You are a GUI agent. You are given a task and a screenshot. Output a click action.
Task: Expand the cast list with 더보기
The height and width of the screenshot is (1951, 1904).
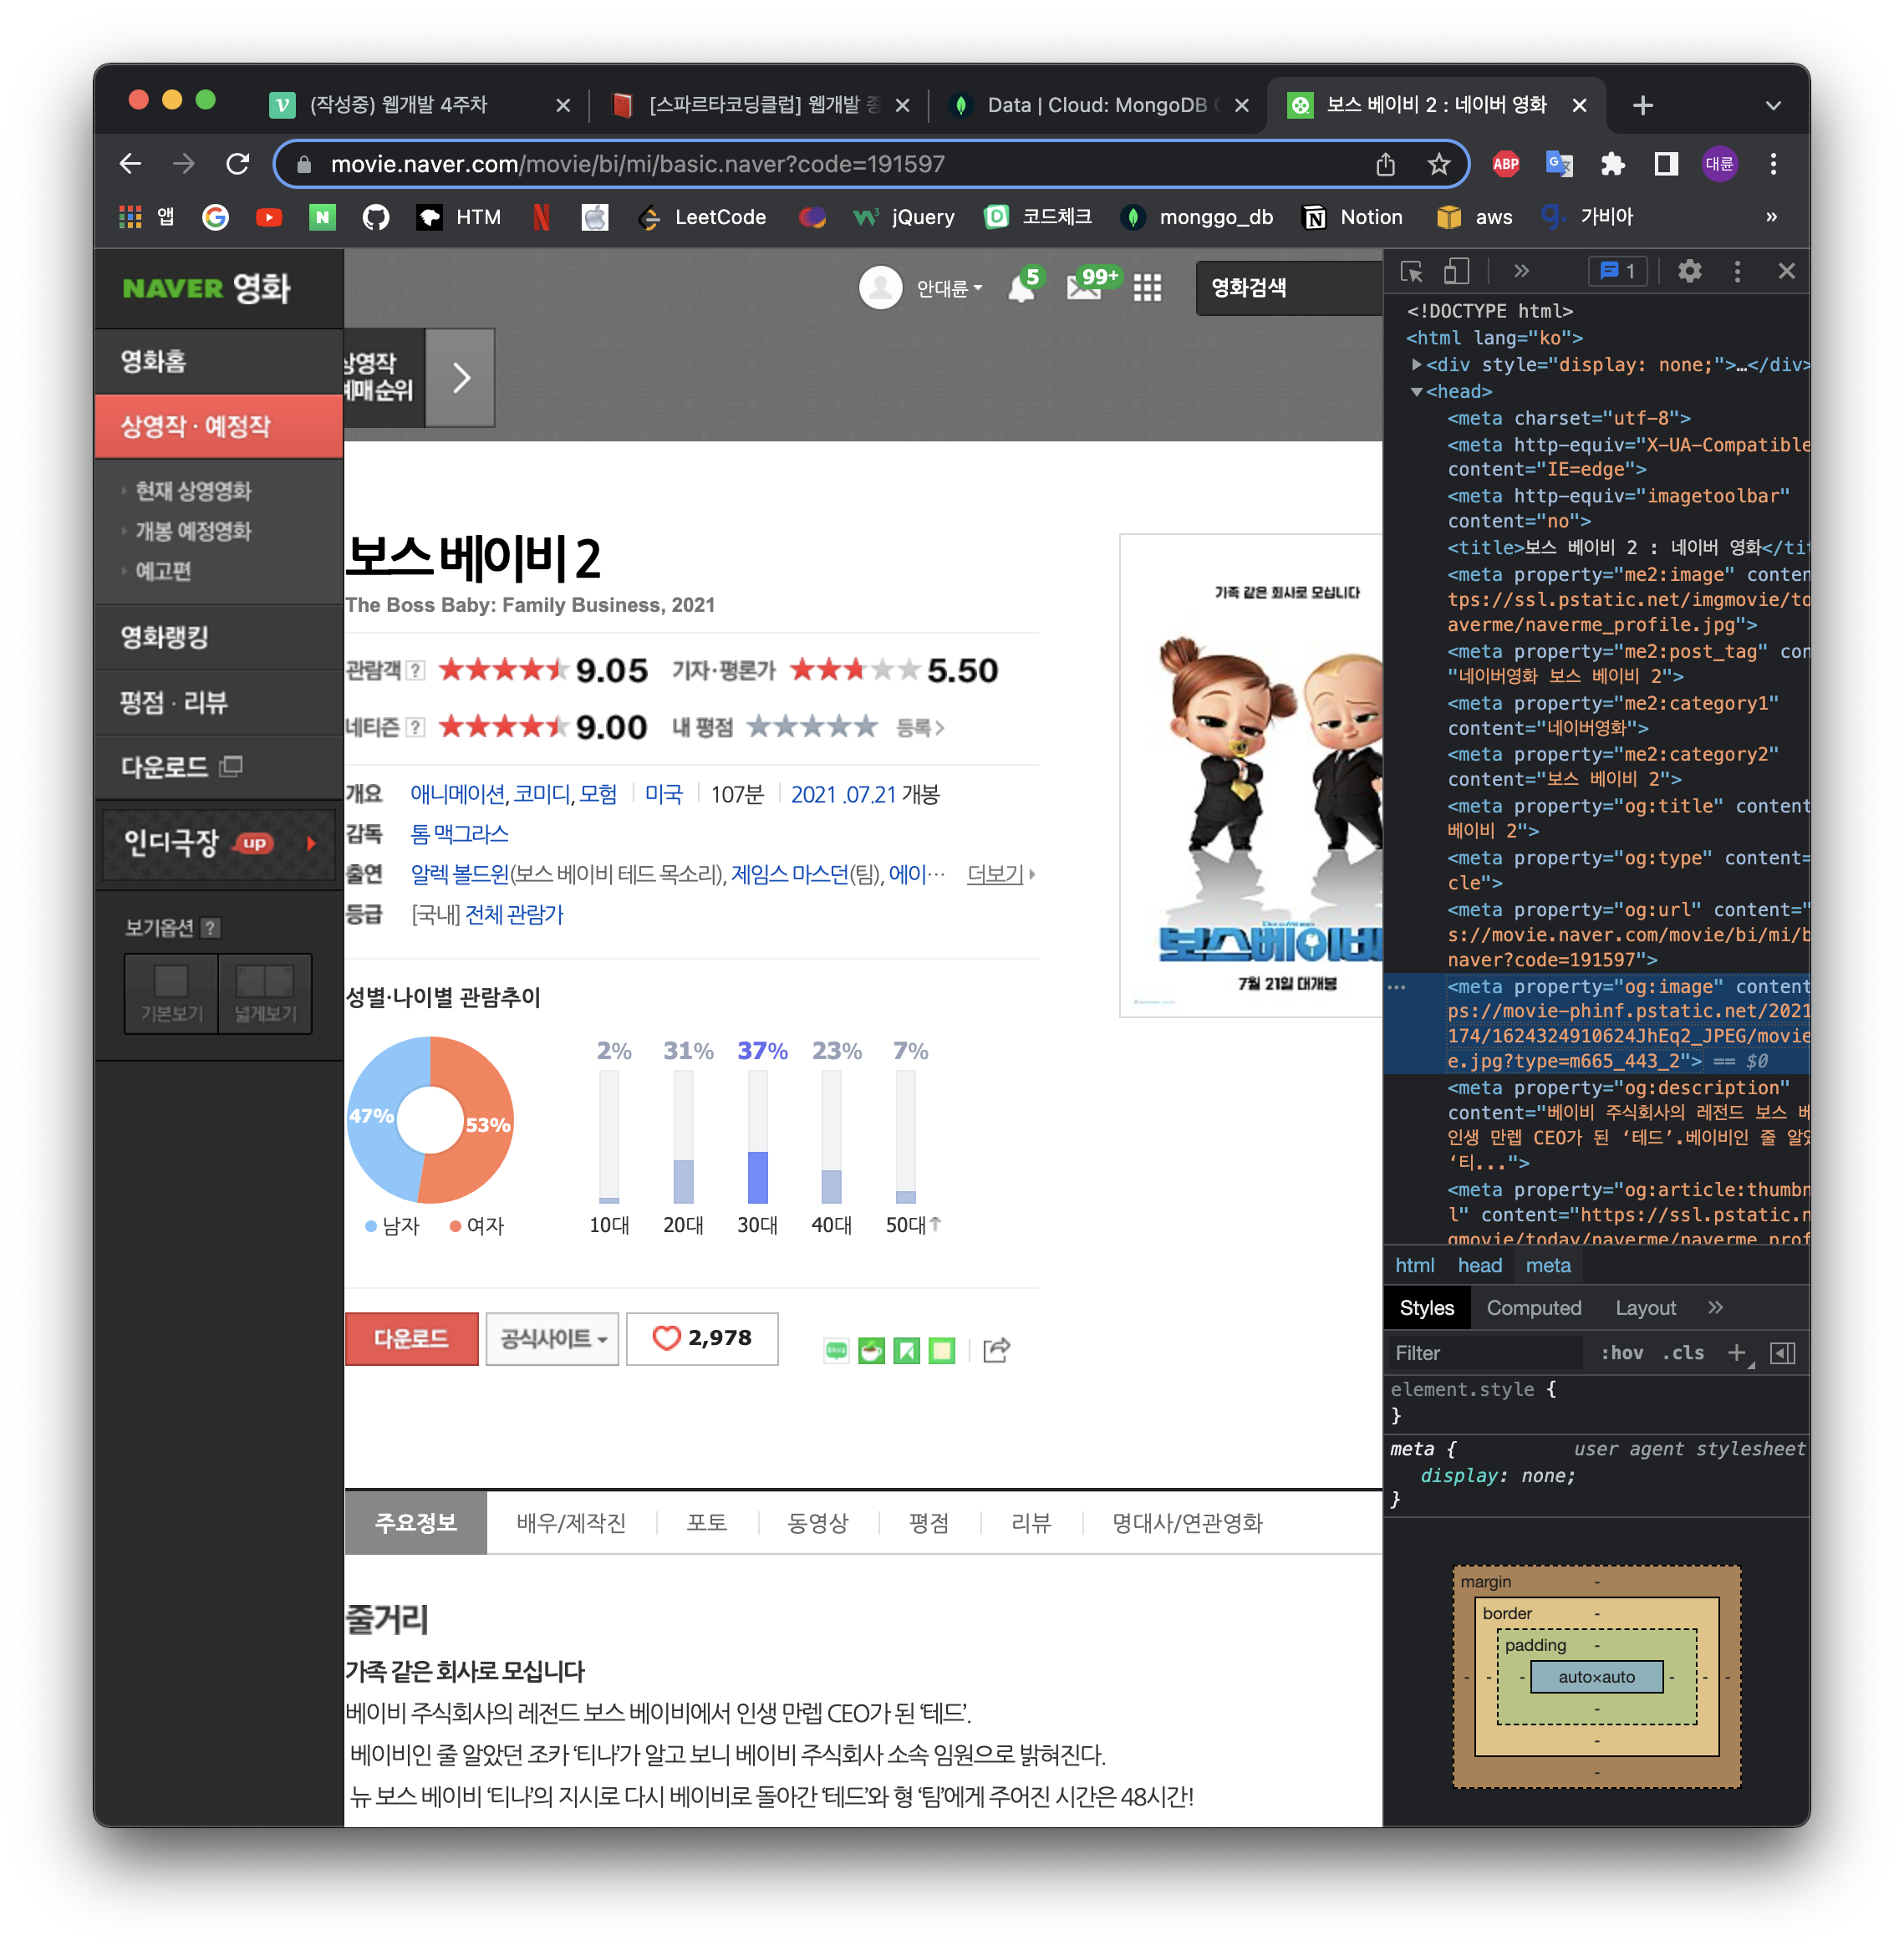coord(1000,874)
